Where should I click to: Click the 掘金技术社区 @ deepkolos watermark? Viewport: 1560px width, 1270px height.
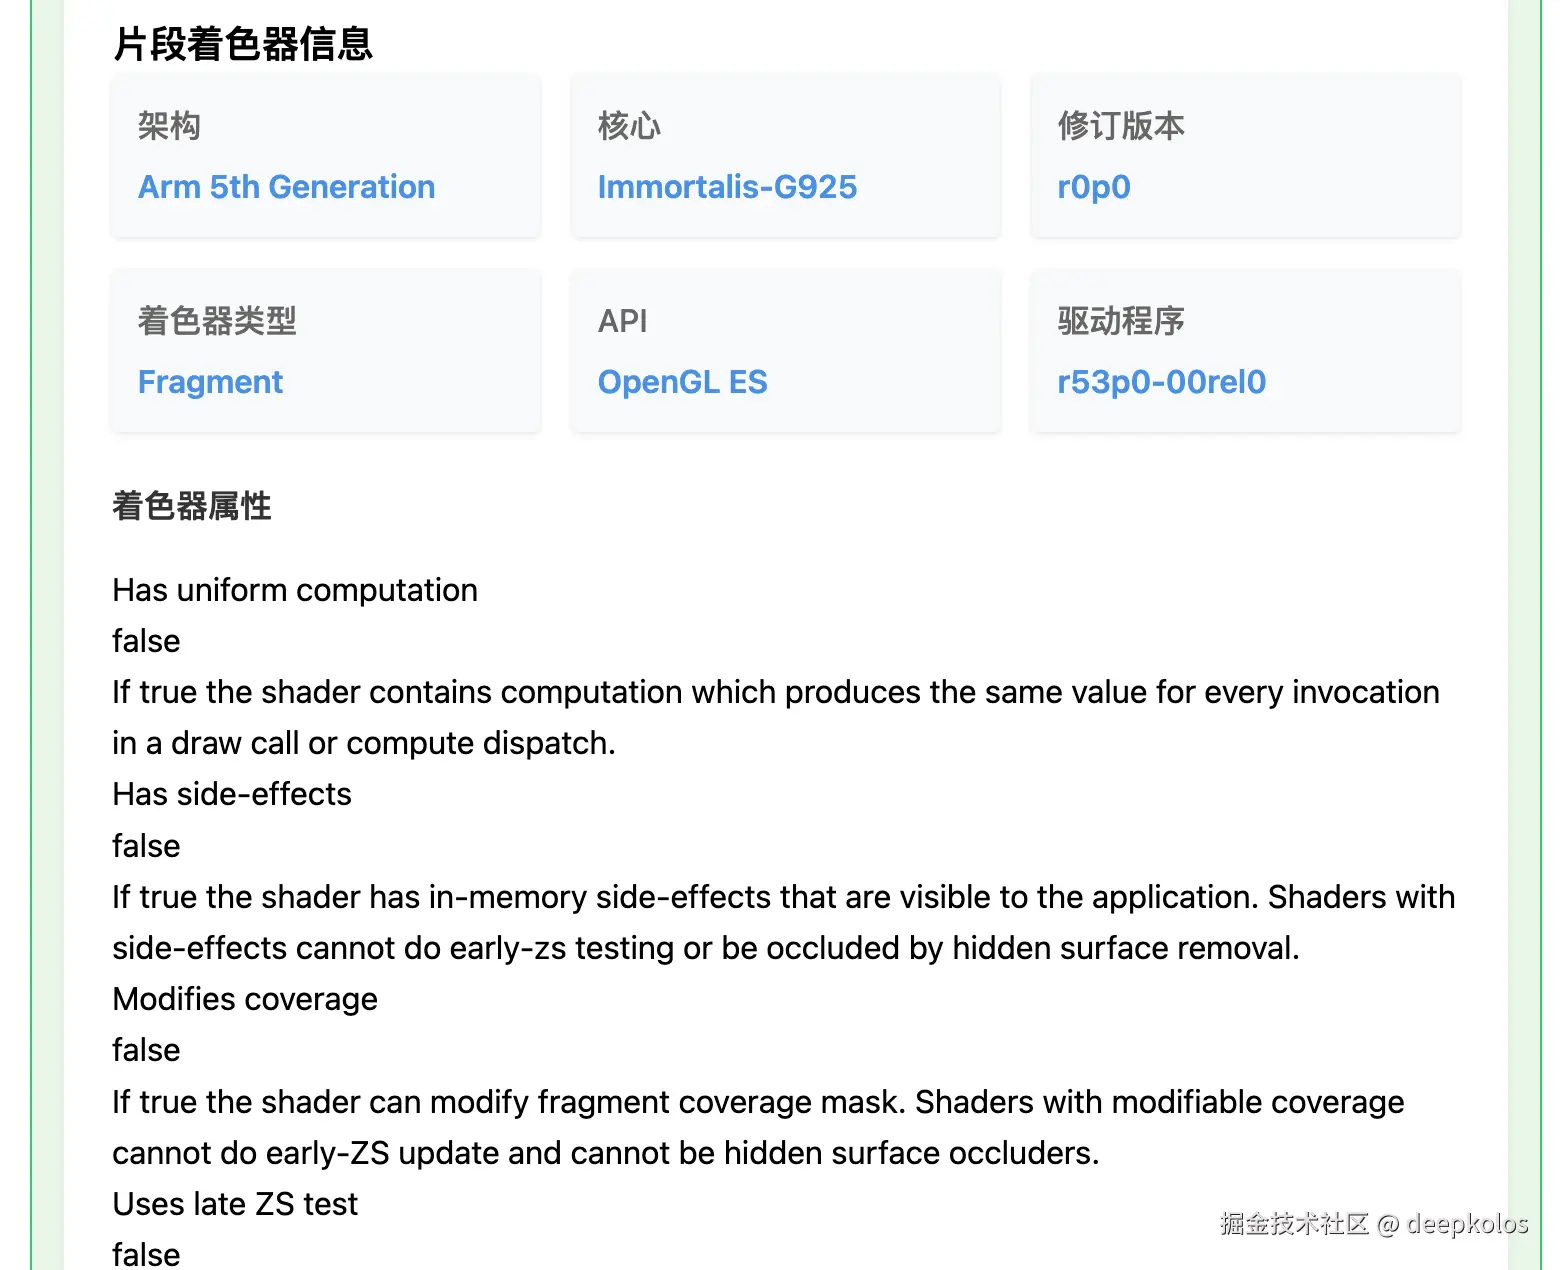tap(1373, 1223)
